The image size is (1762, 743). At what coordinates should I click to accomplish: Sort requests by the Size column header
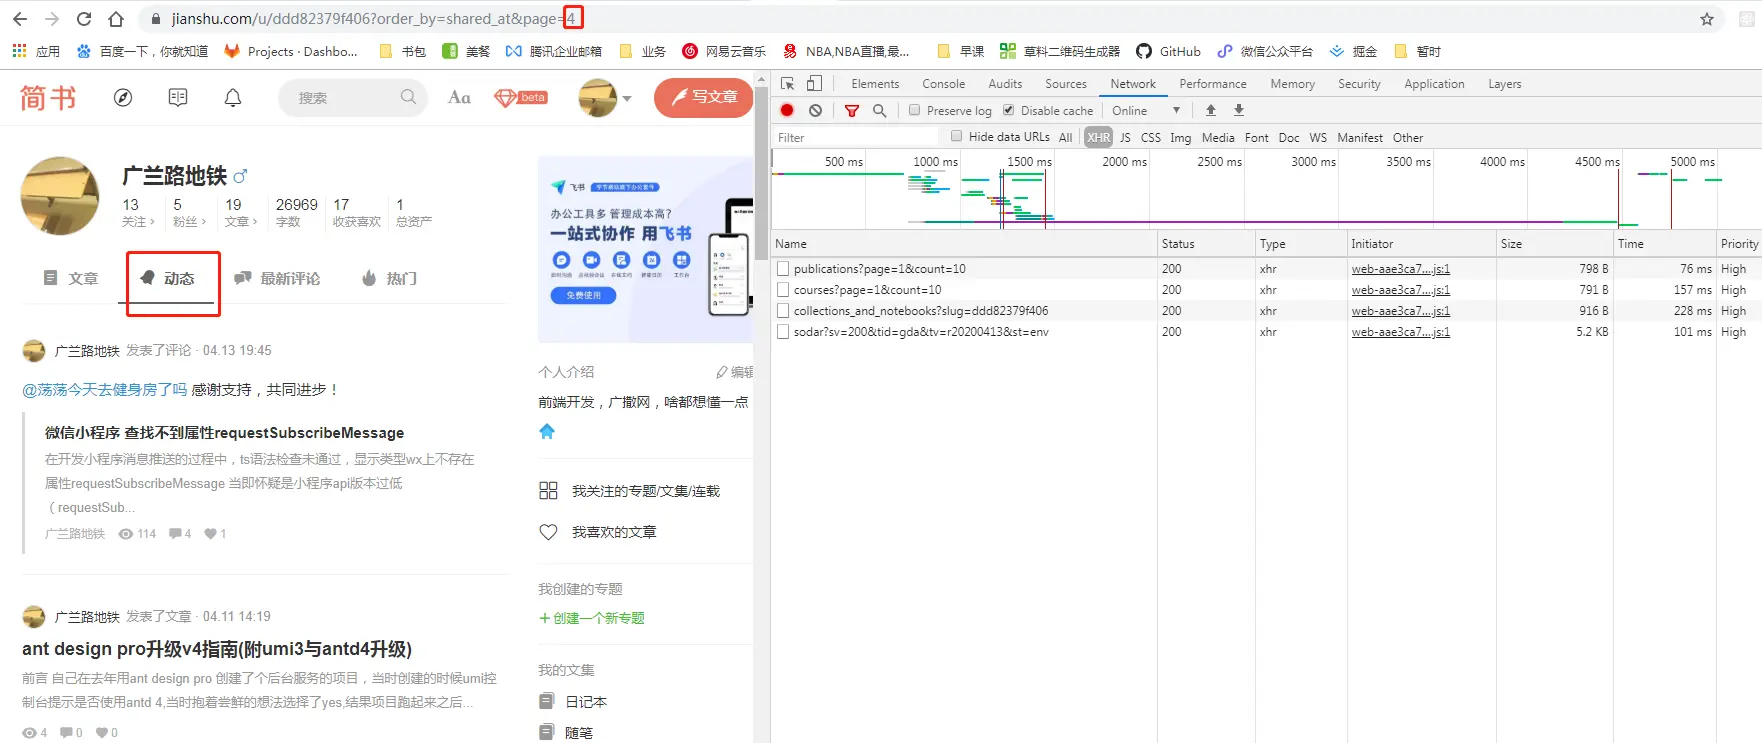pos(1554,243)
